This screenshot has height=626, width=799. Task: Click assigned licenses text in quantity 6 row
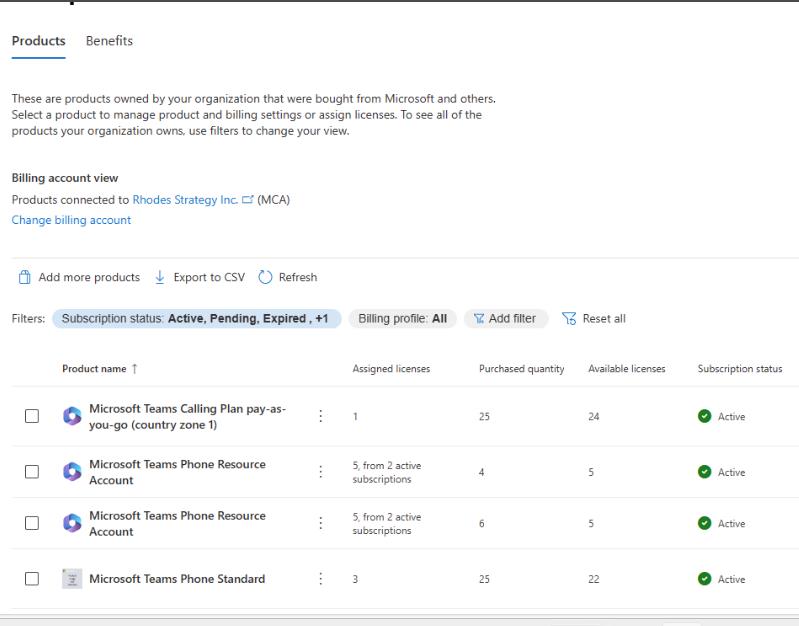(x=387, y=524)
